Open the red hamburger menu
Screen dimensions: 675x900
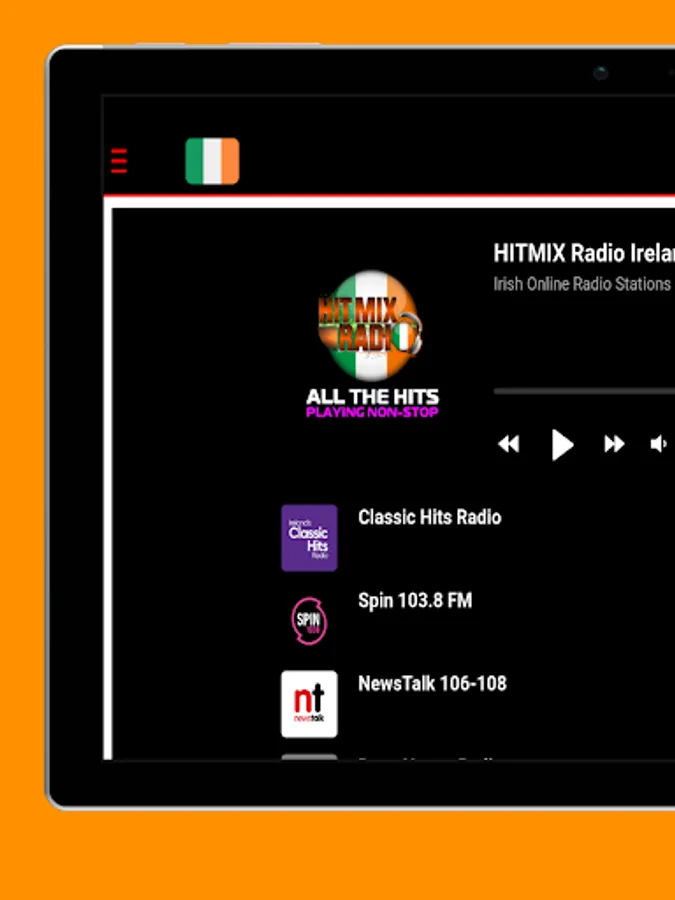(119, 161)
